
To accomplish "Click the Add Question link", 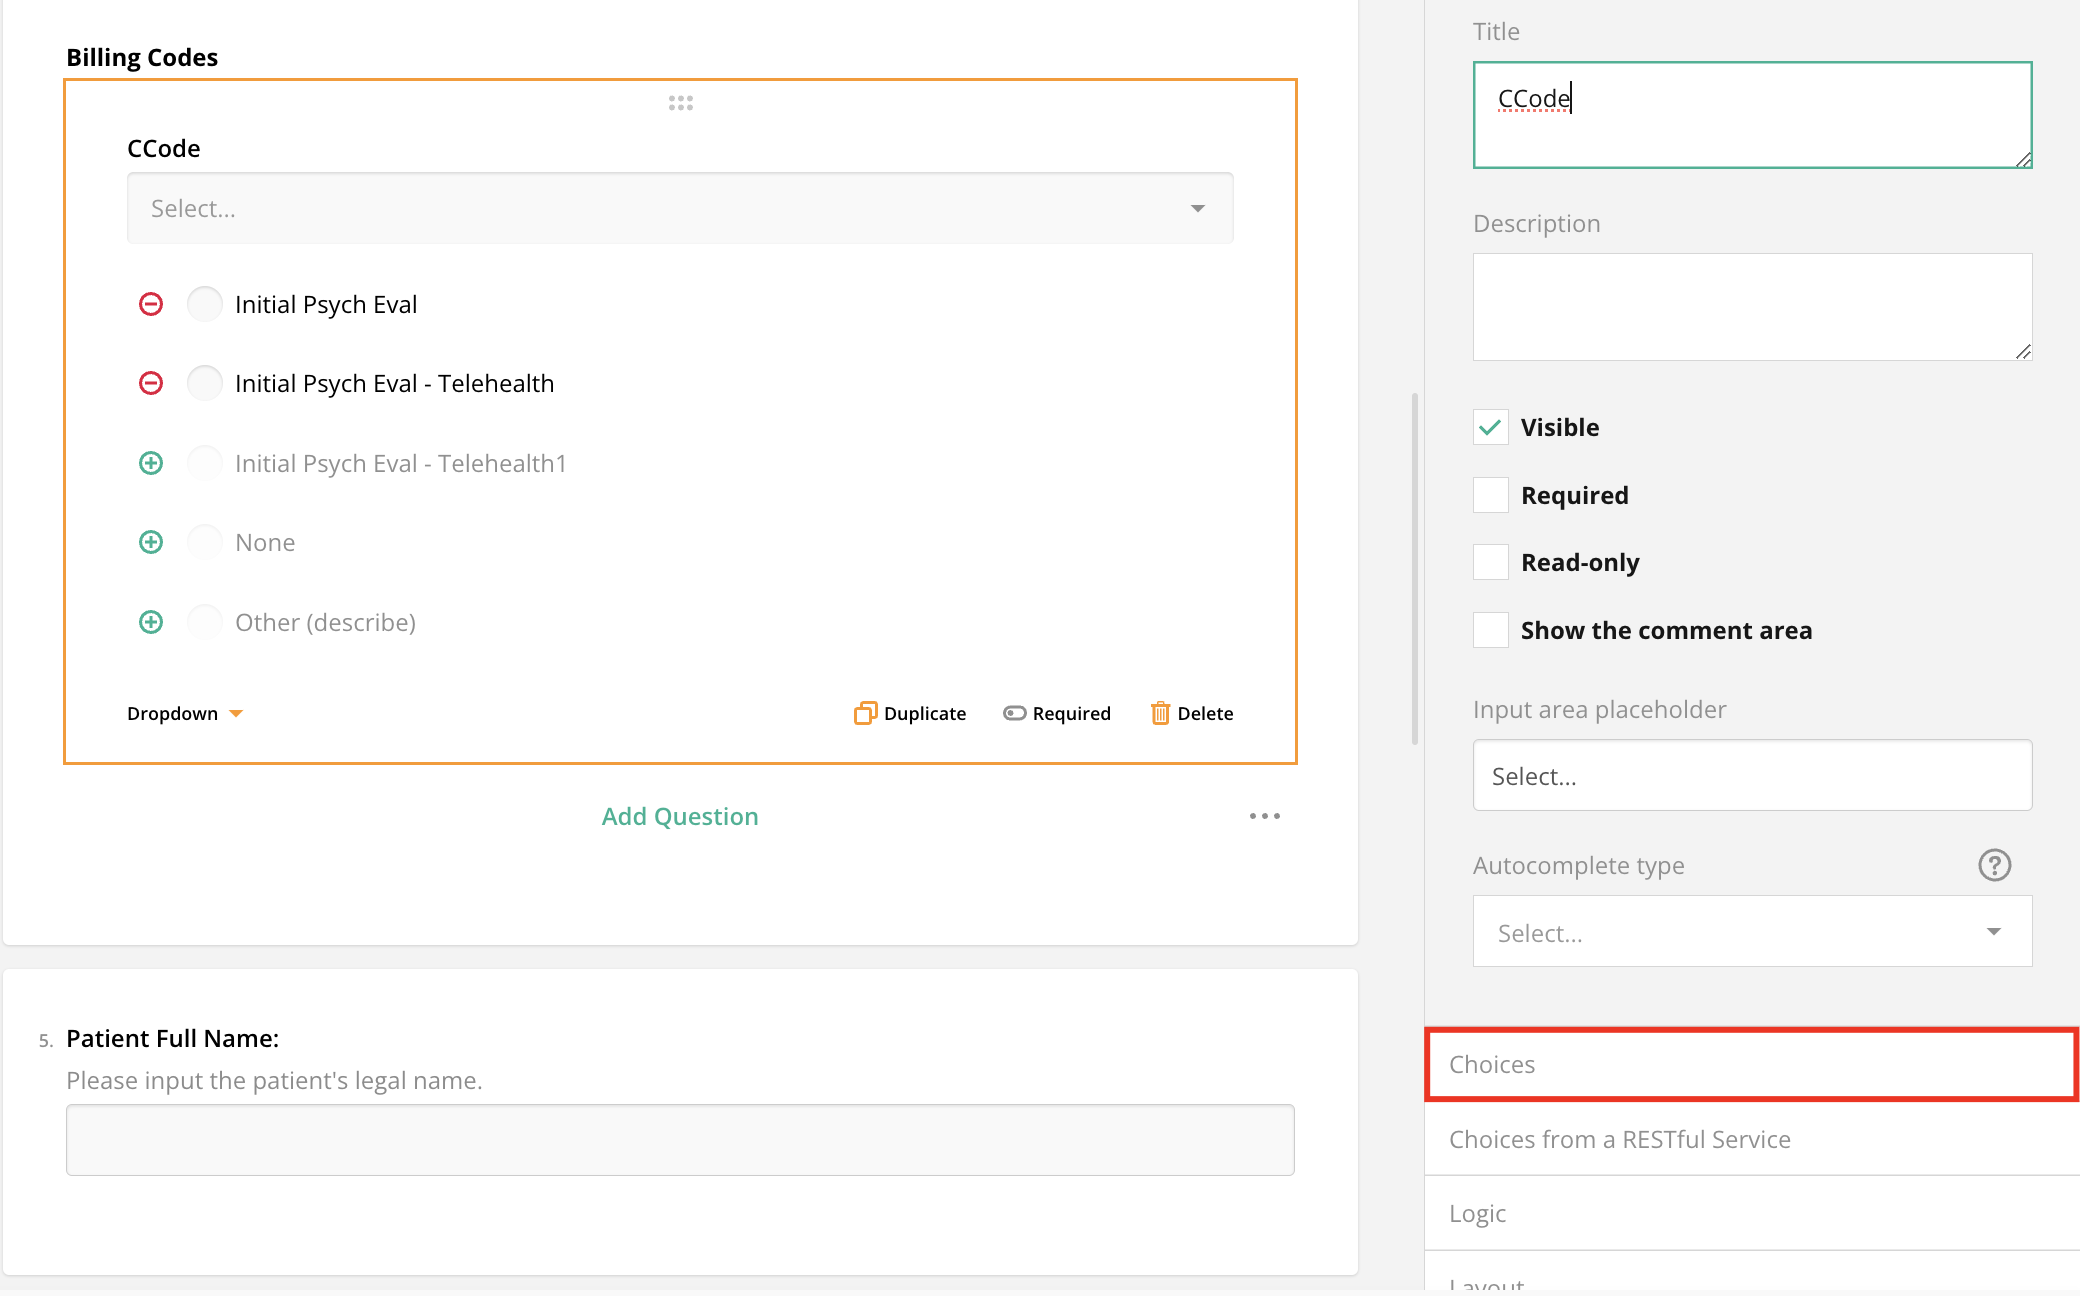I will coord(680,816).
